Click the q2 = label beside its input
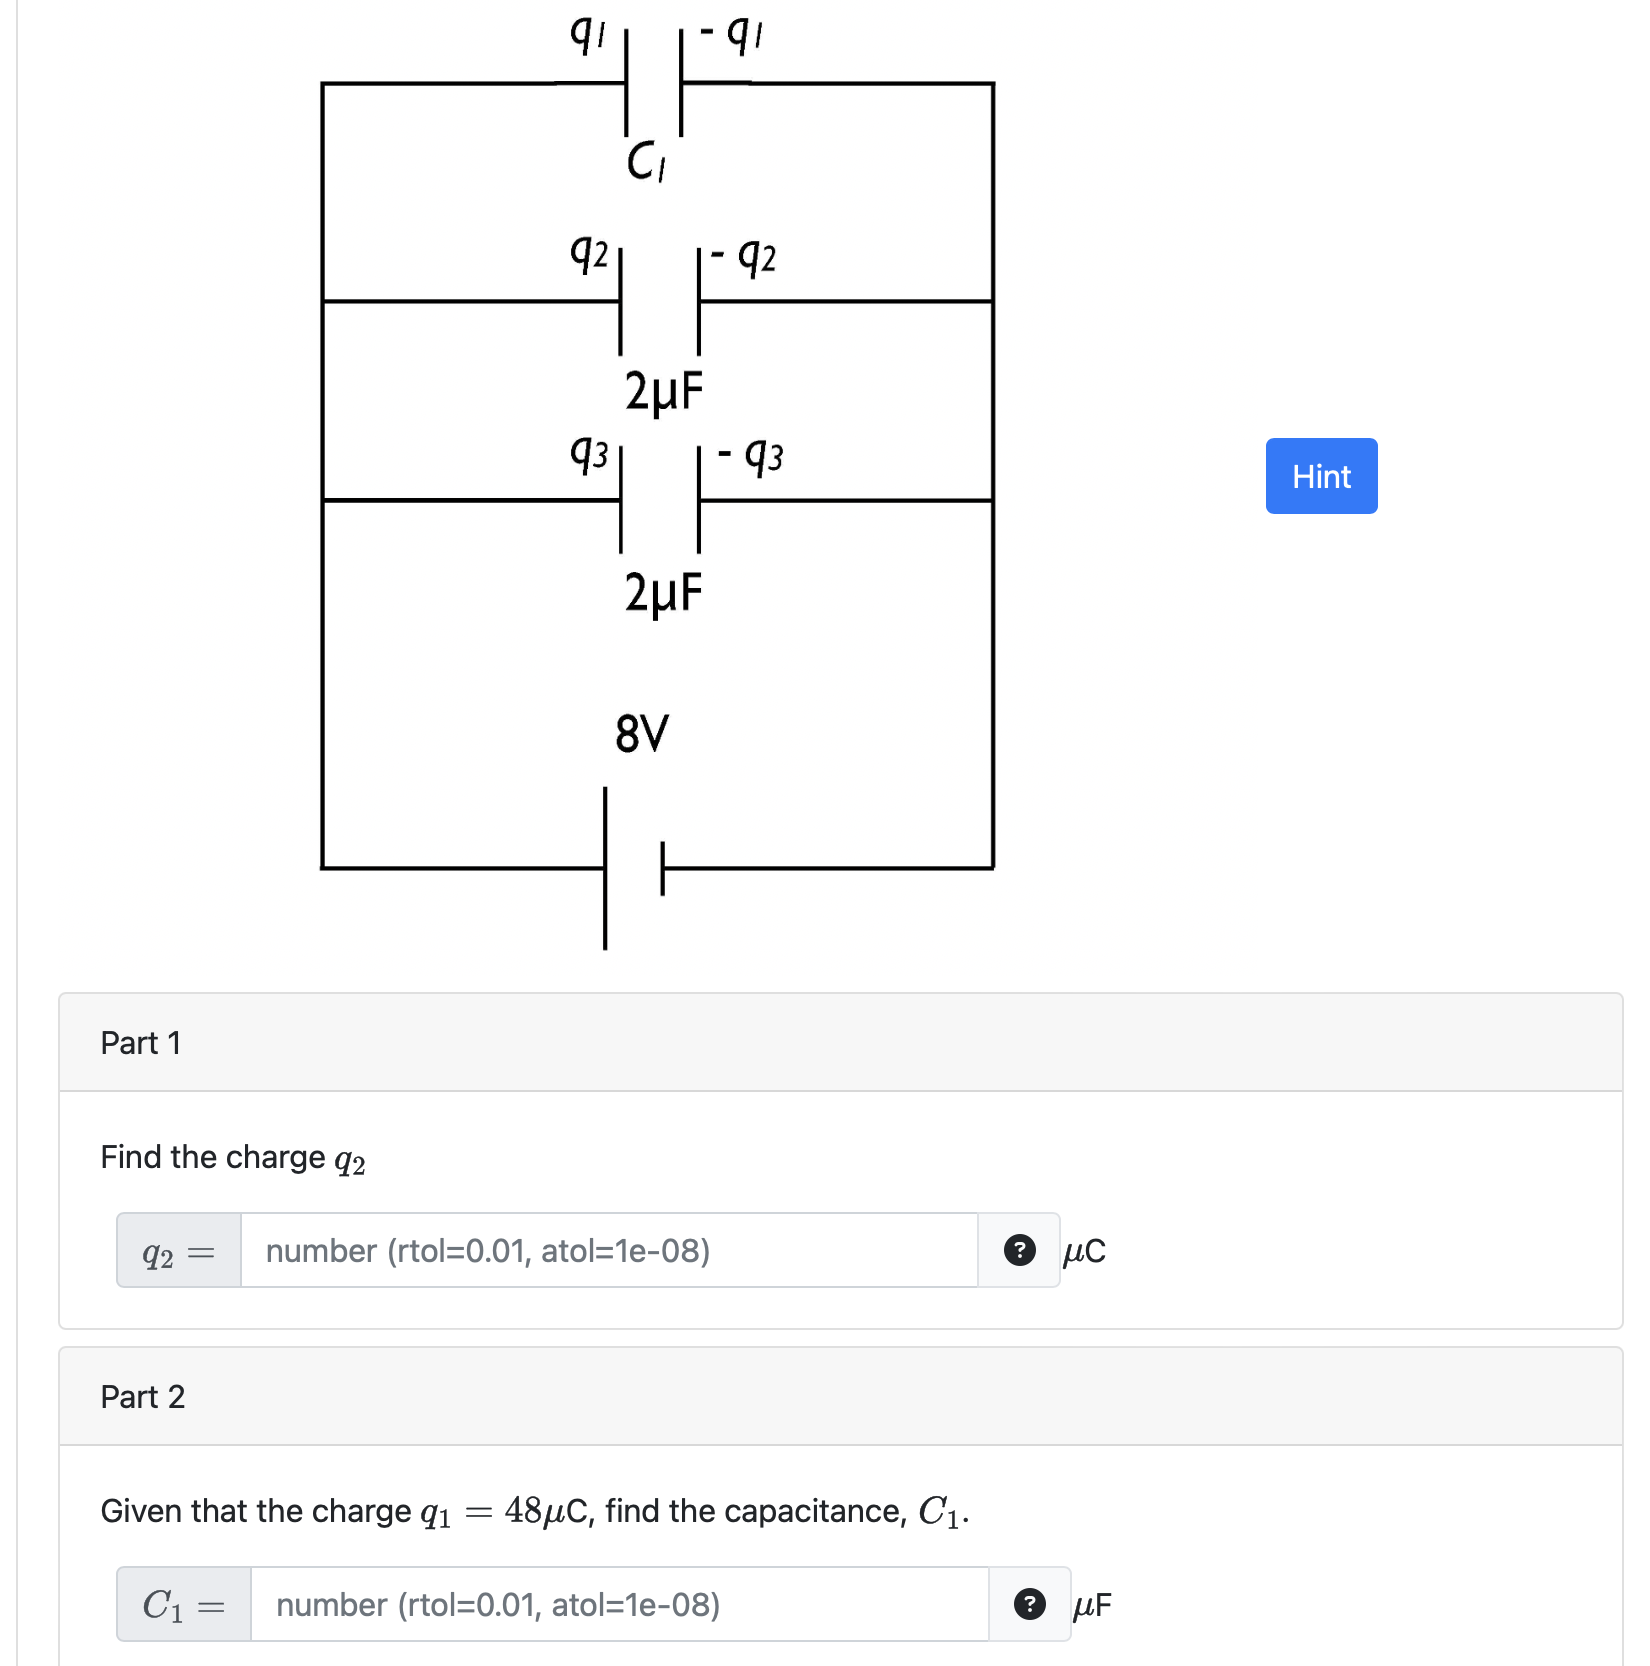The image size is (1650, 1666). pos(175,1251)
